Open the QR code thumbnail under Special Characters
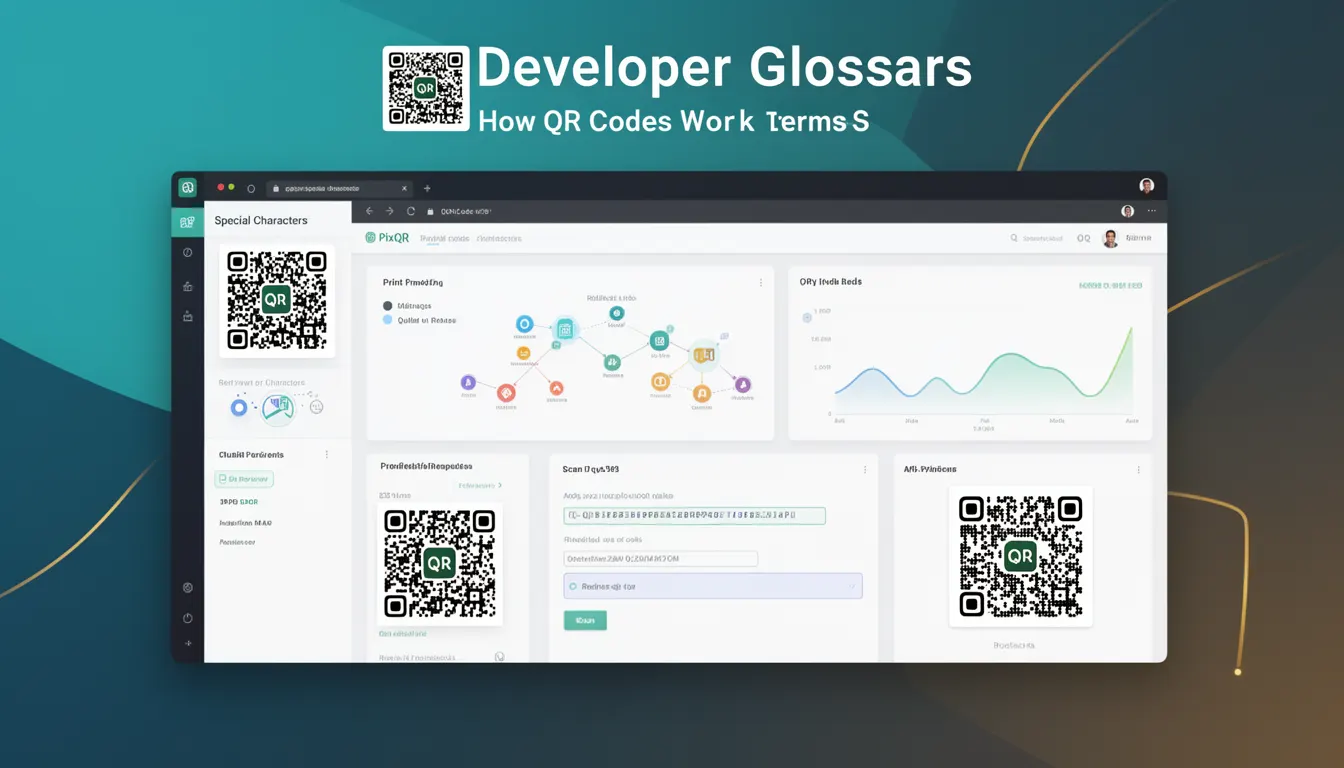Viewport: 1344px width, 768px height. click(277, 301)
